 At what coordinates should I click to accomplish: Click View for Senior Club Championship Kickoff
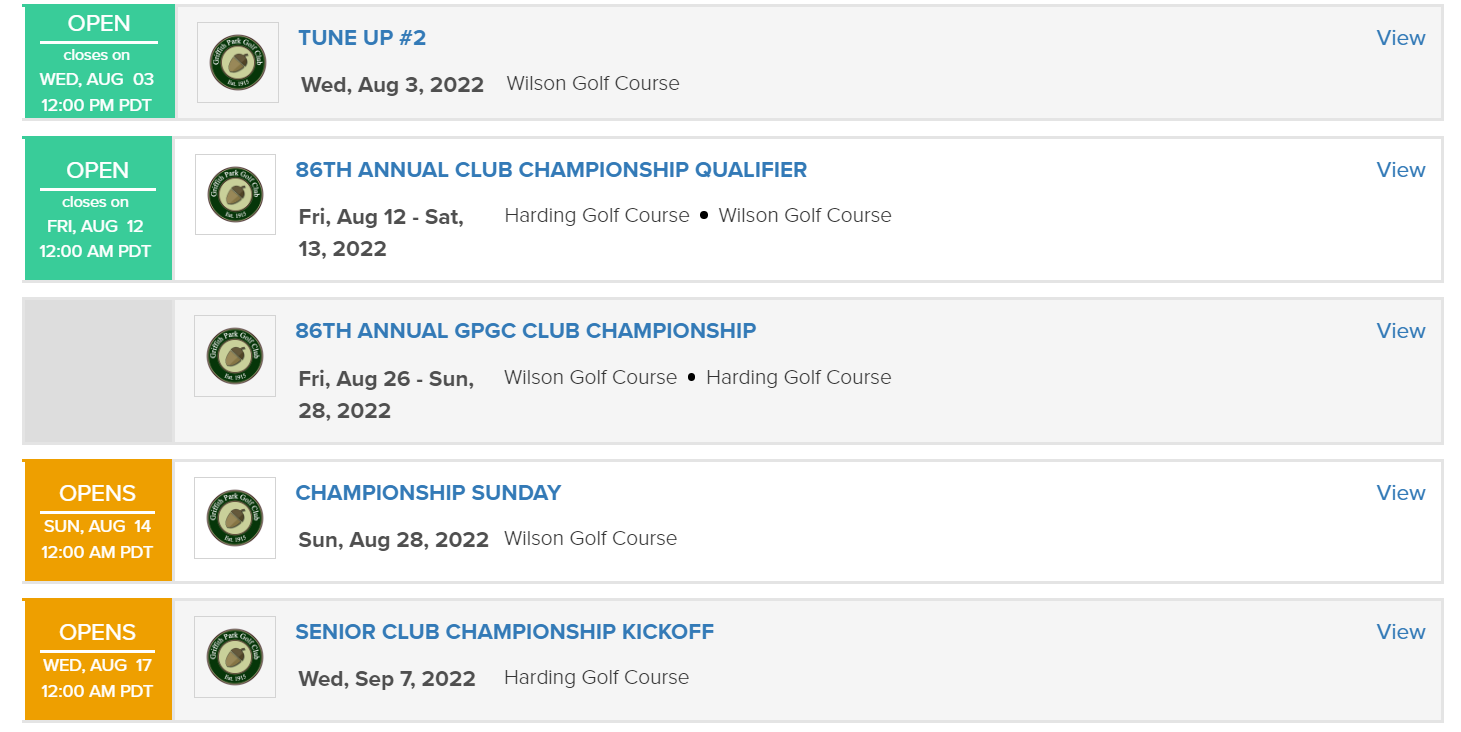click(1401, 632)
